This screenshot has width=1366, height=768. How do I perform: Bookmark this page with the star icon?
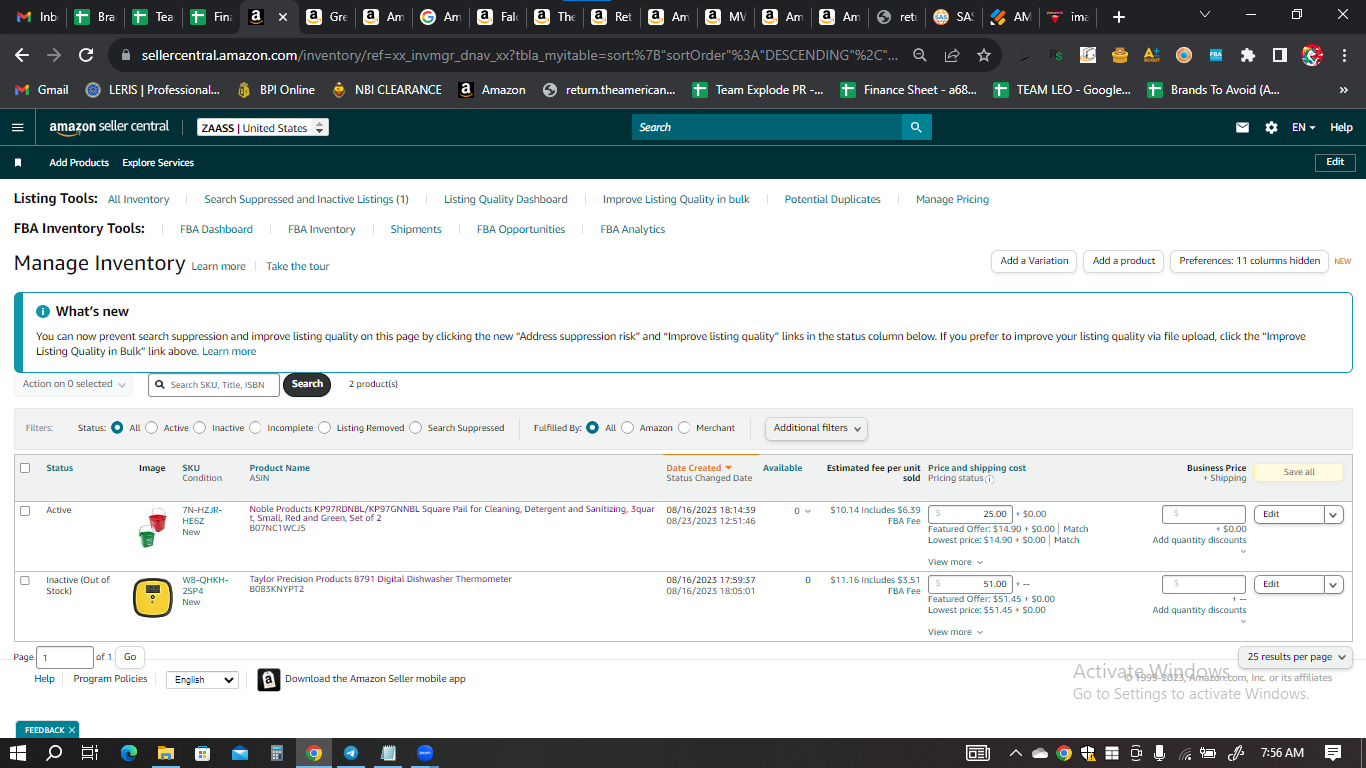tap(984, 55)
